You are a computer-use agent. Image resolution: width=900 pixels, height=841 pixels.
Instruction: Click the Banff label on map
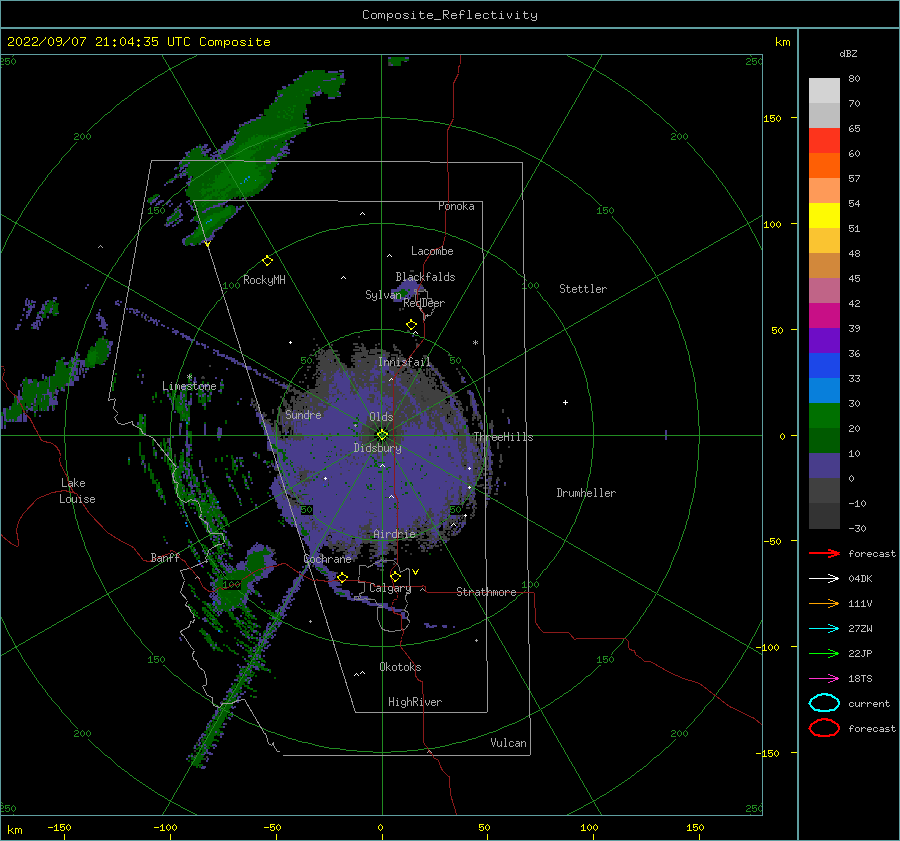pos(165,557)
